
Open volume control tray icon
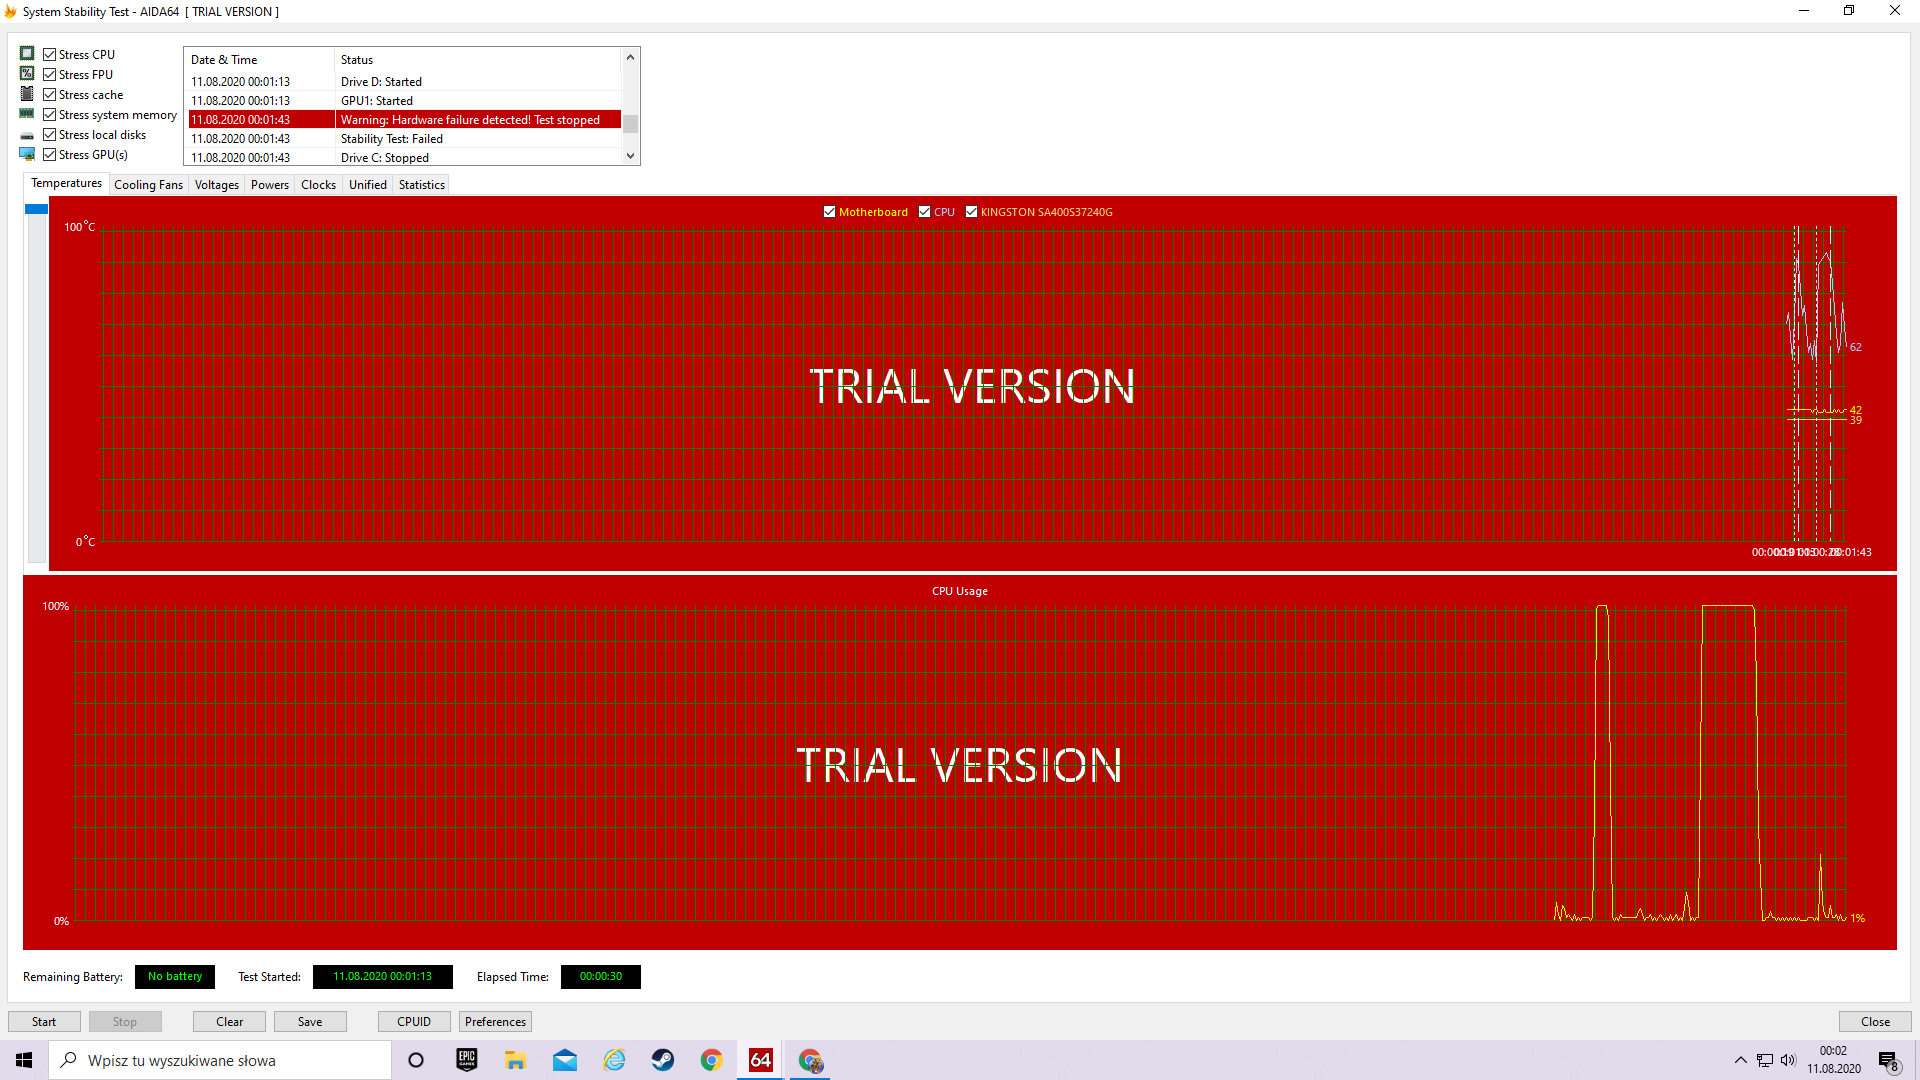point(1788,1060)
